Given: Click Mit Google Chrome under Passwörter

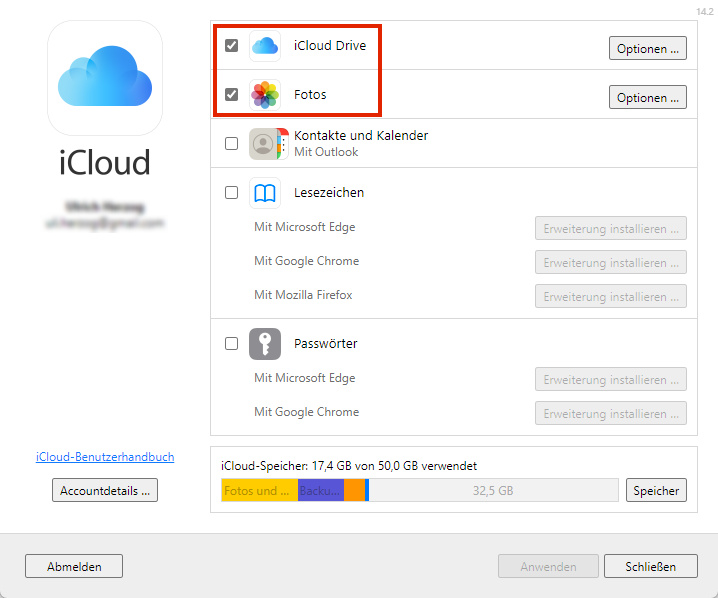Looking at the screenshot, I should (x=306, y=412).
